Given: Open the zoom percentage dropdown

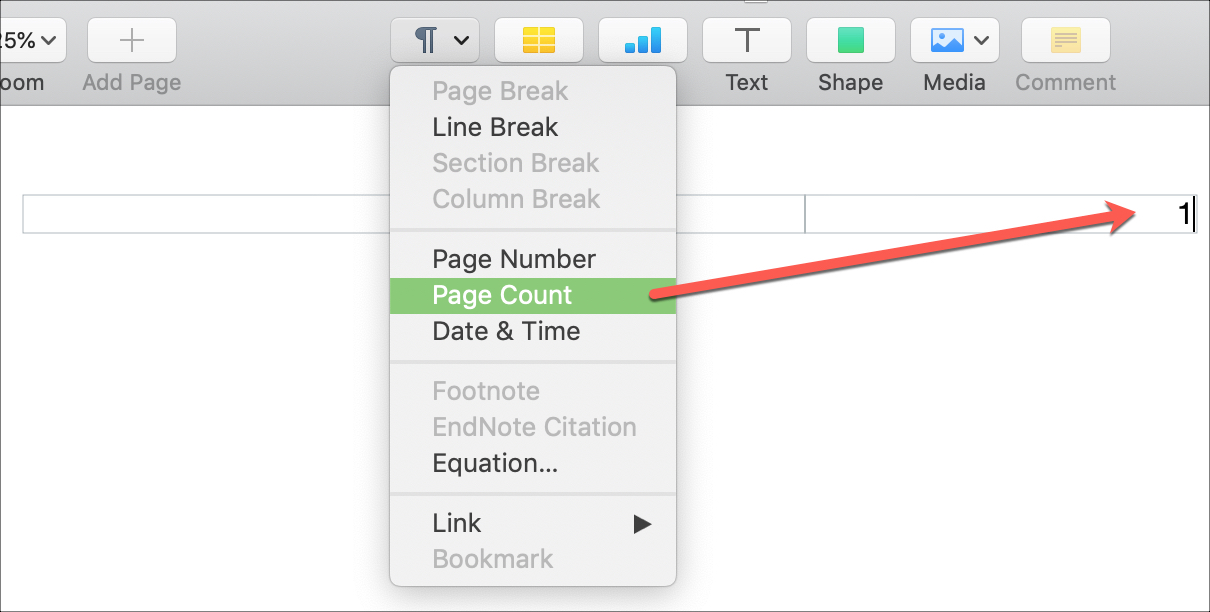Looking at the screenshot, I should click(x=32, y=40).
